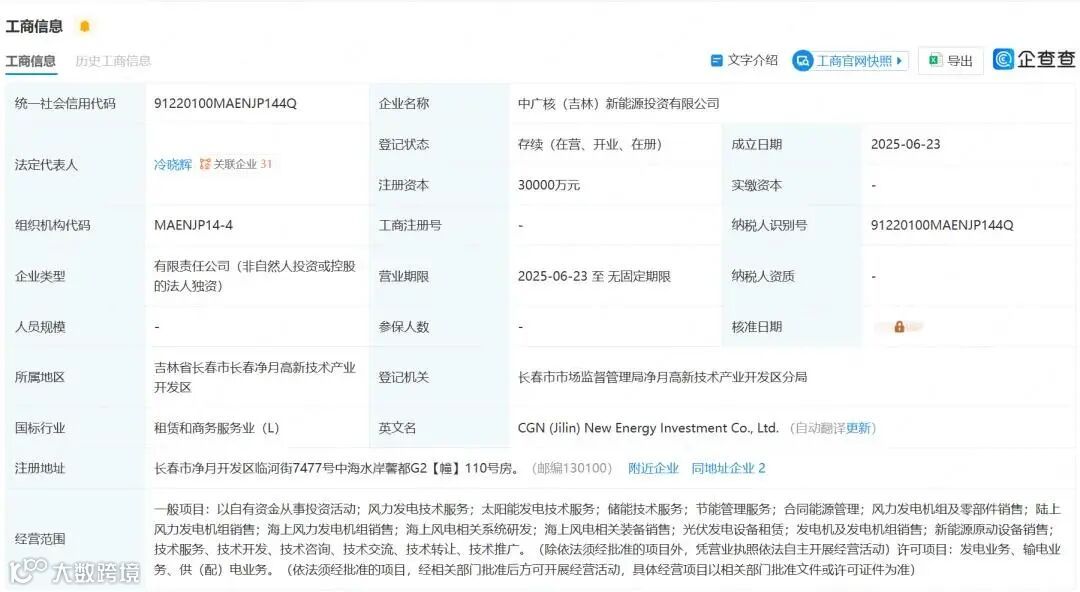Screen dimensions: 1080x592
Task: Click the 工商官网快照 camera icon
Action: [x=802, y=61]
